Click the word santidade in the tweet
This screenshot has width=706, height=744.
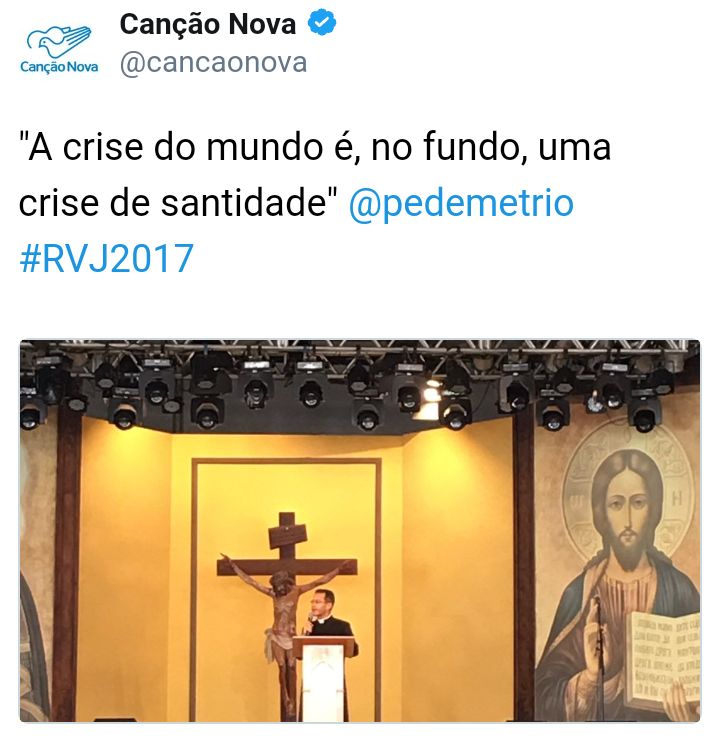244,203
